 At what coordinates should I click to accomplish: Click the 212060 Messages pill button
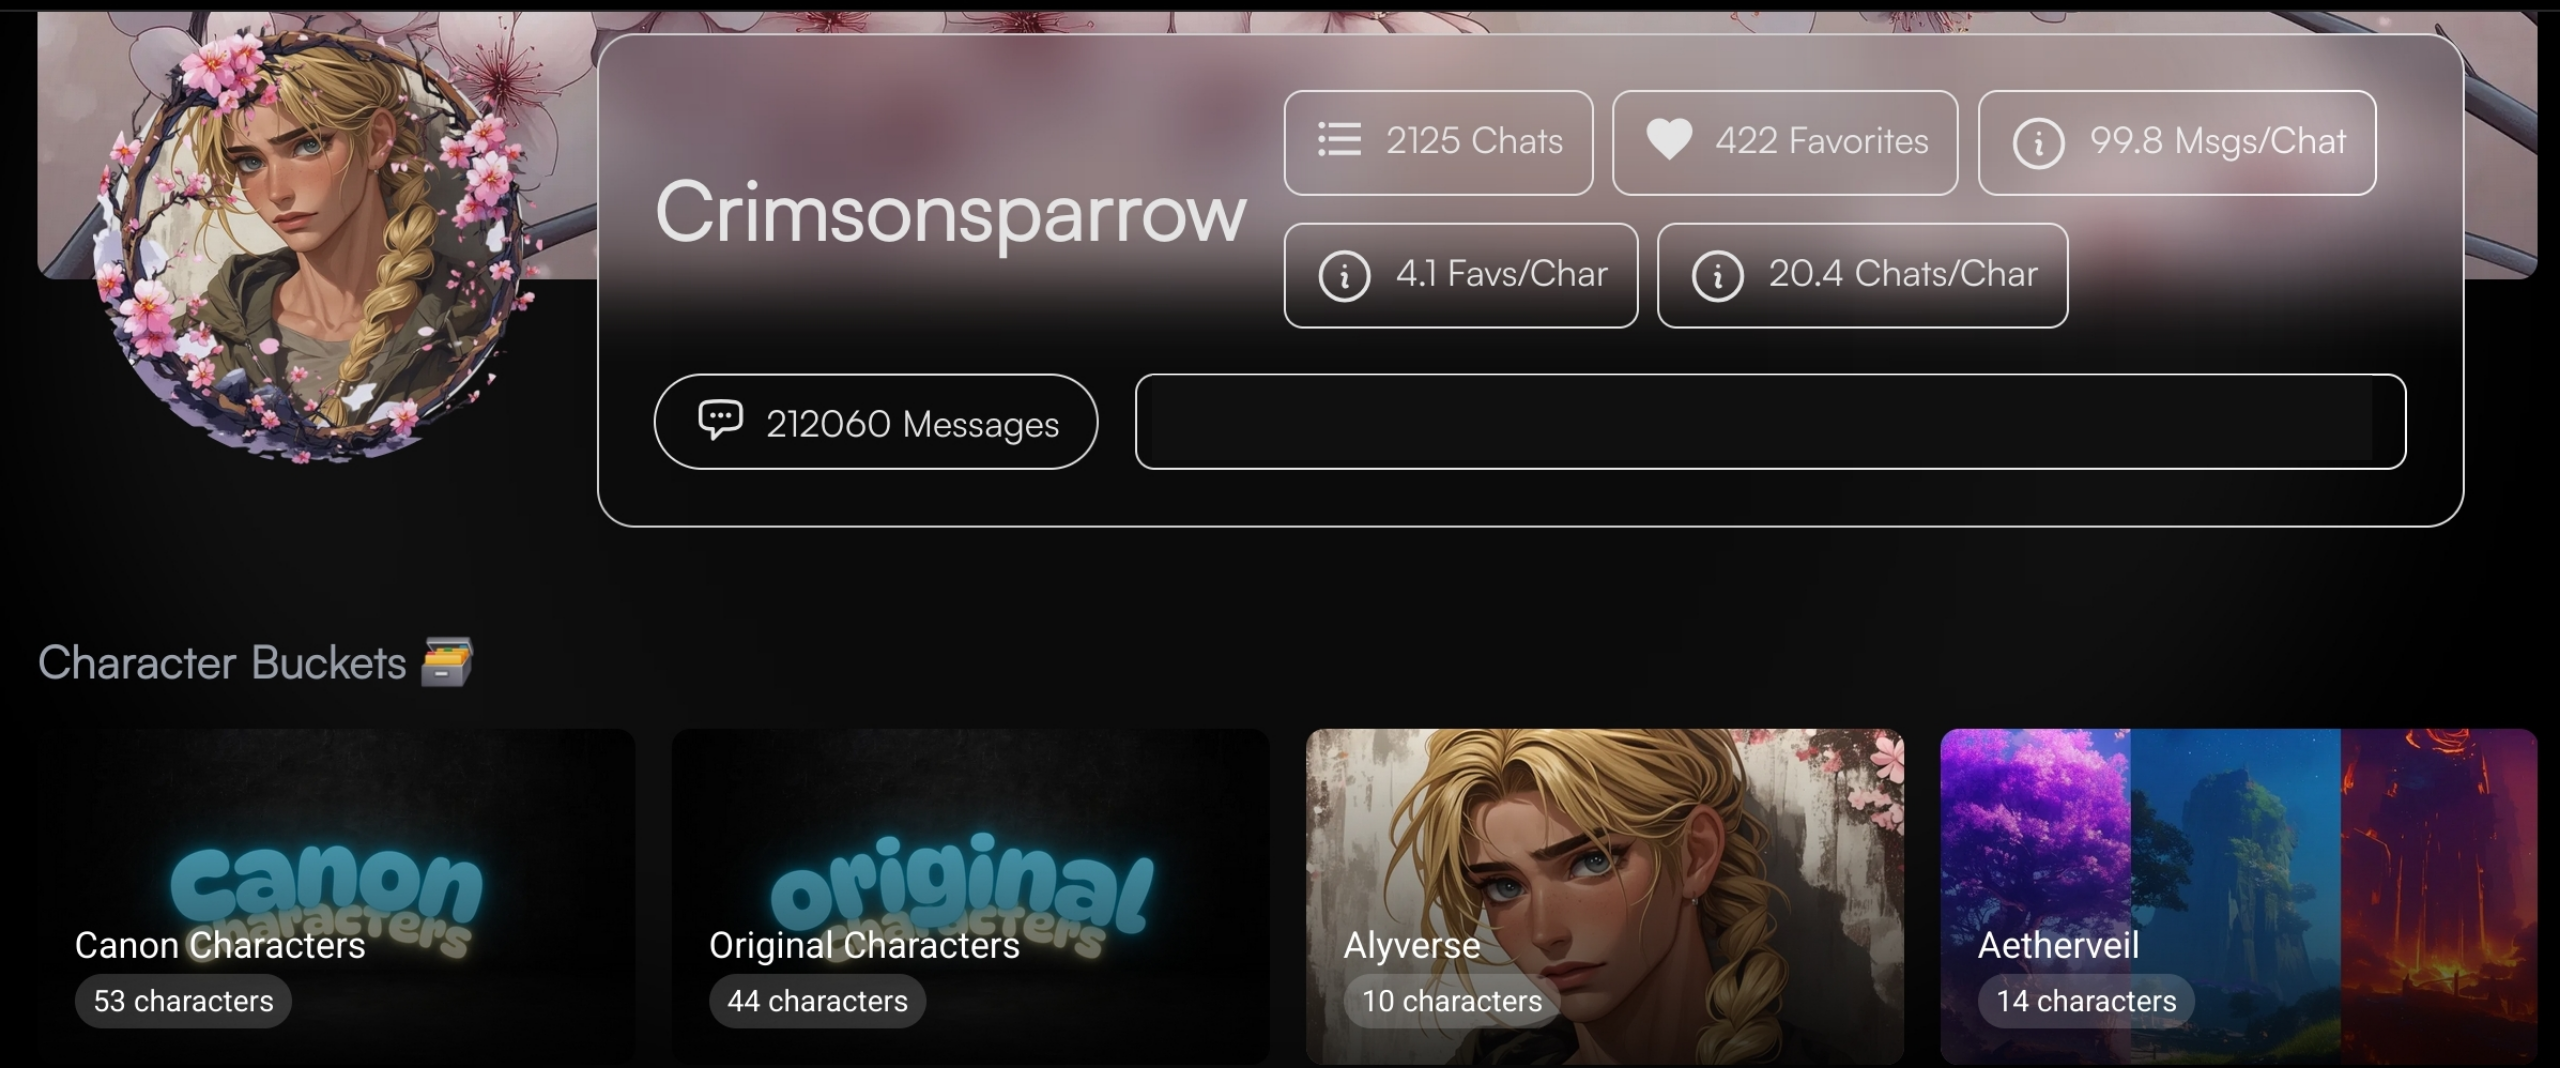875,422
